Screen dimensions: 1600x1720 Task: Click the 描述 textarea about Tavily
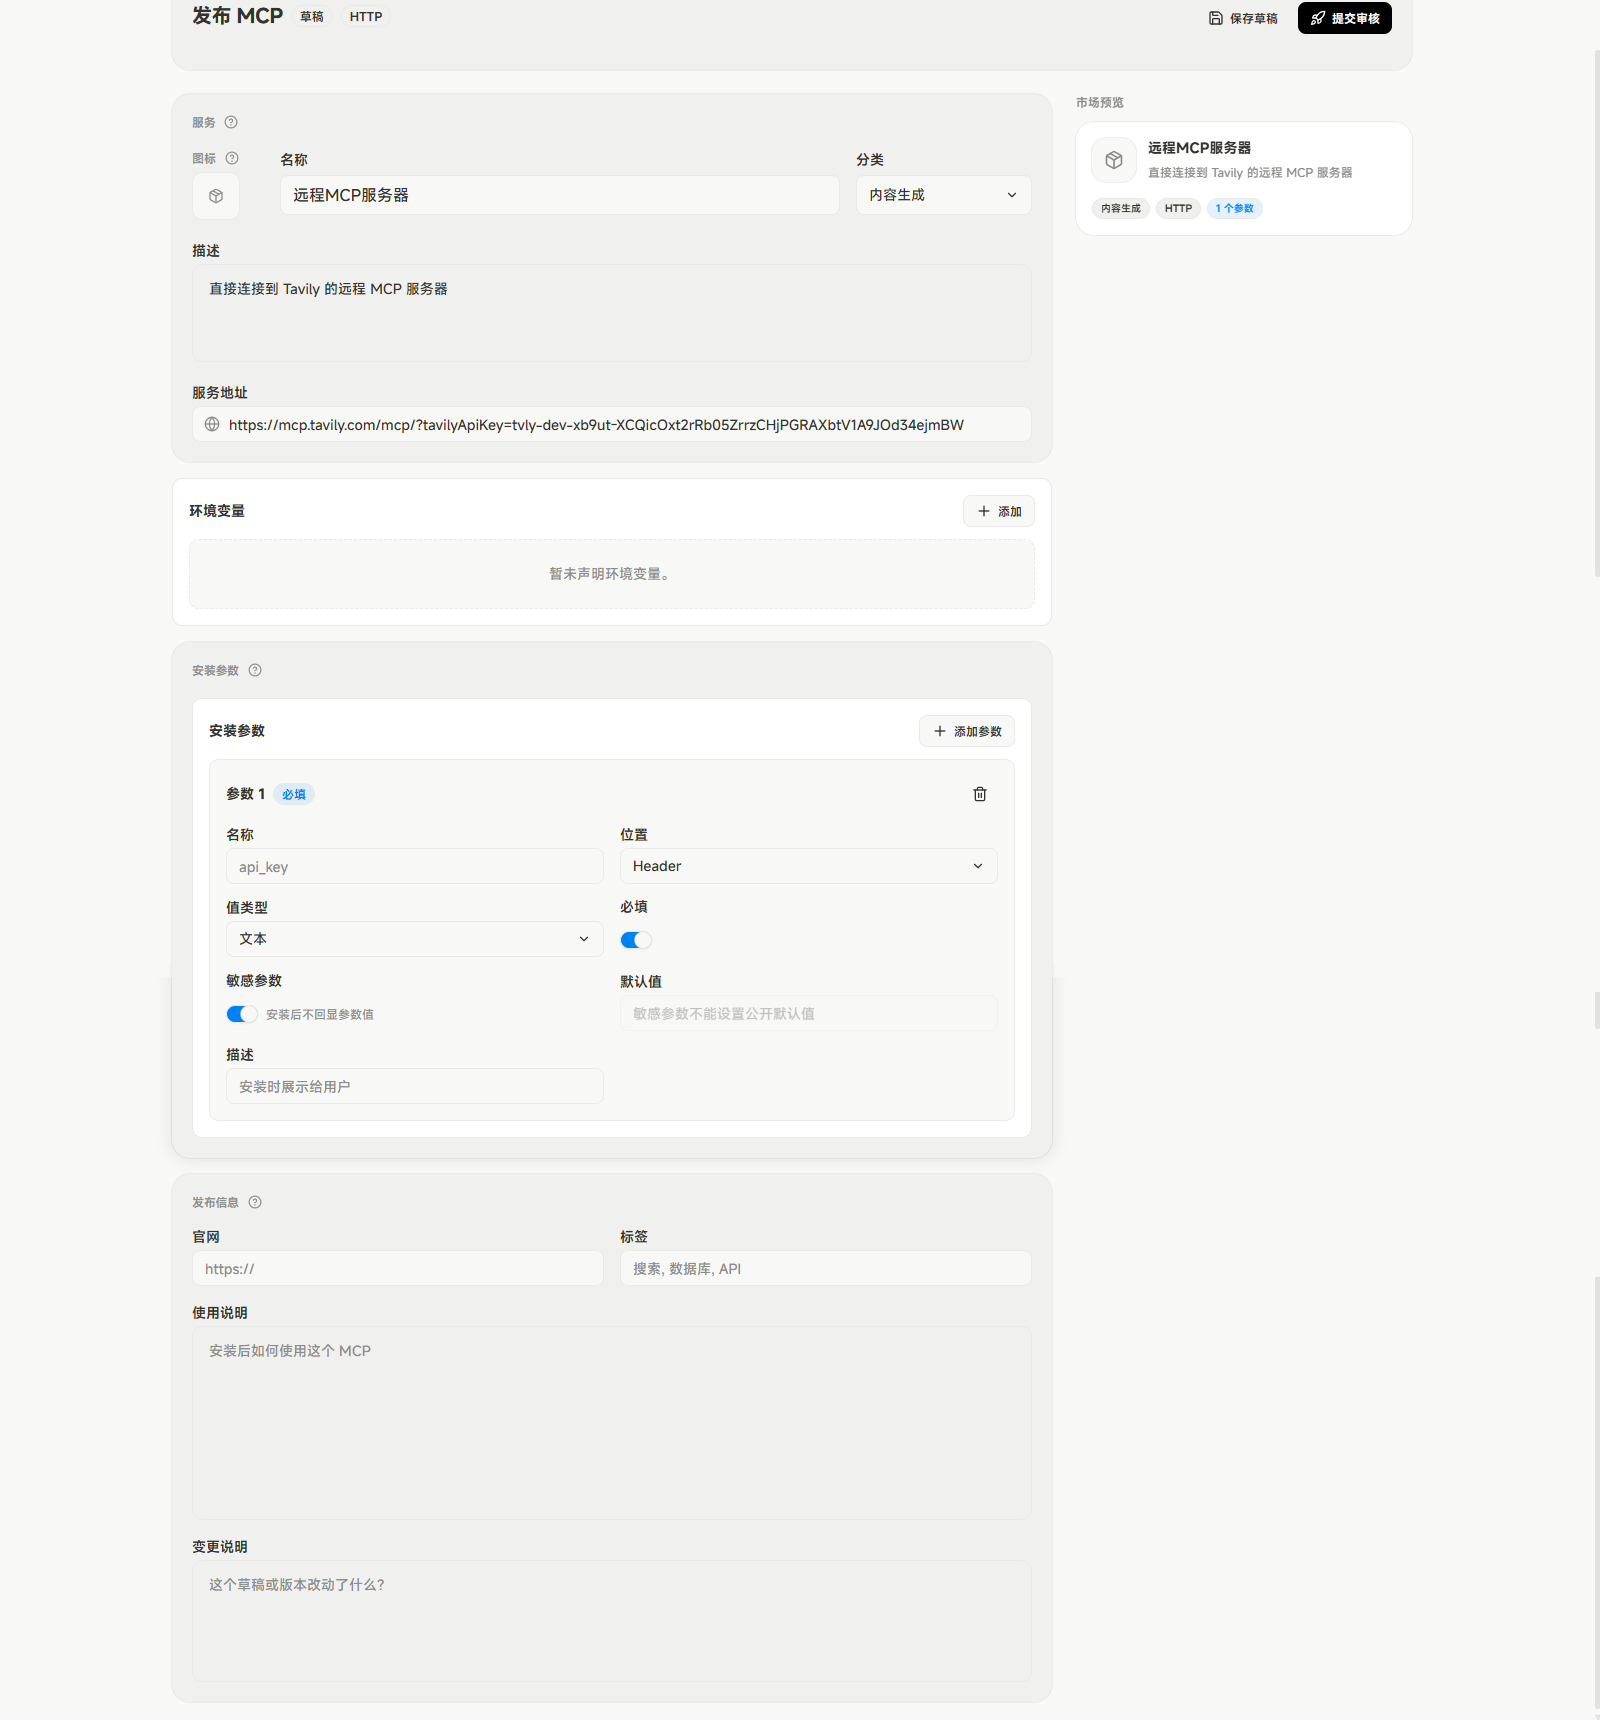pyautogui.click(x=612, y=313)
